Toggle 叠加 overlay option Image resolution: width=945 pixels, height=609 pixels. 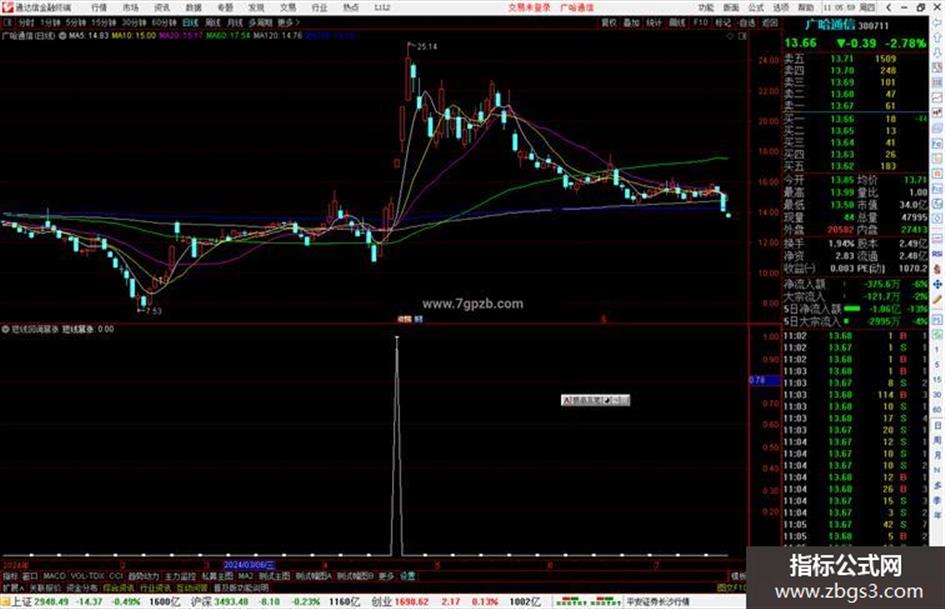(x=631, y=22)
